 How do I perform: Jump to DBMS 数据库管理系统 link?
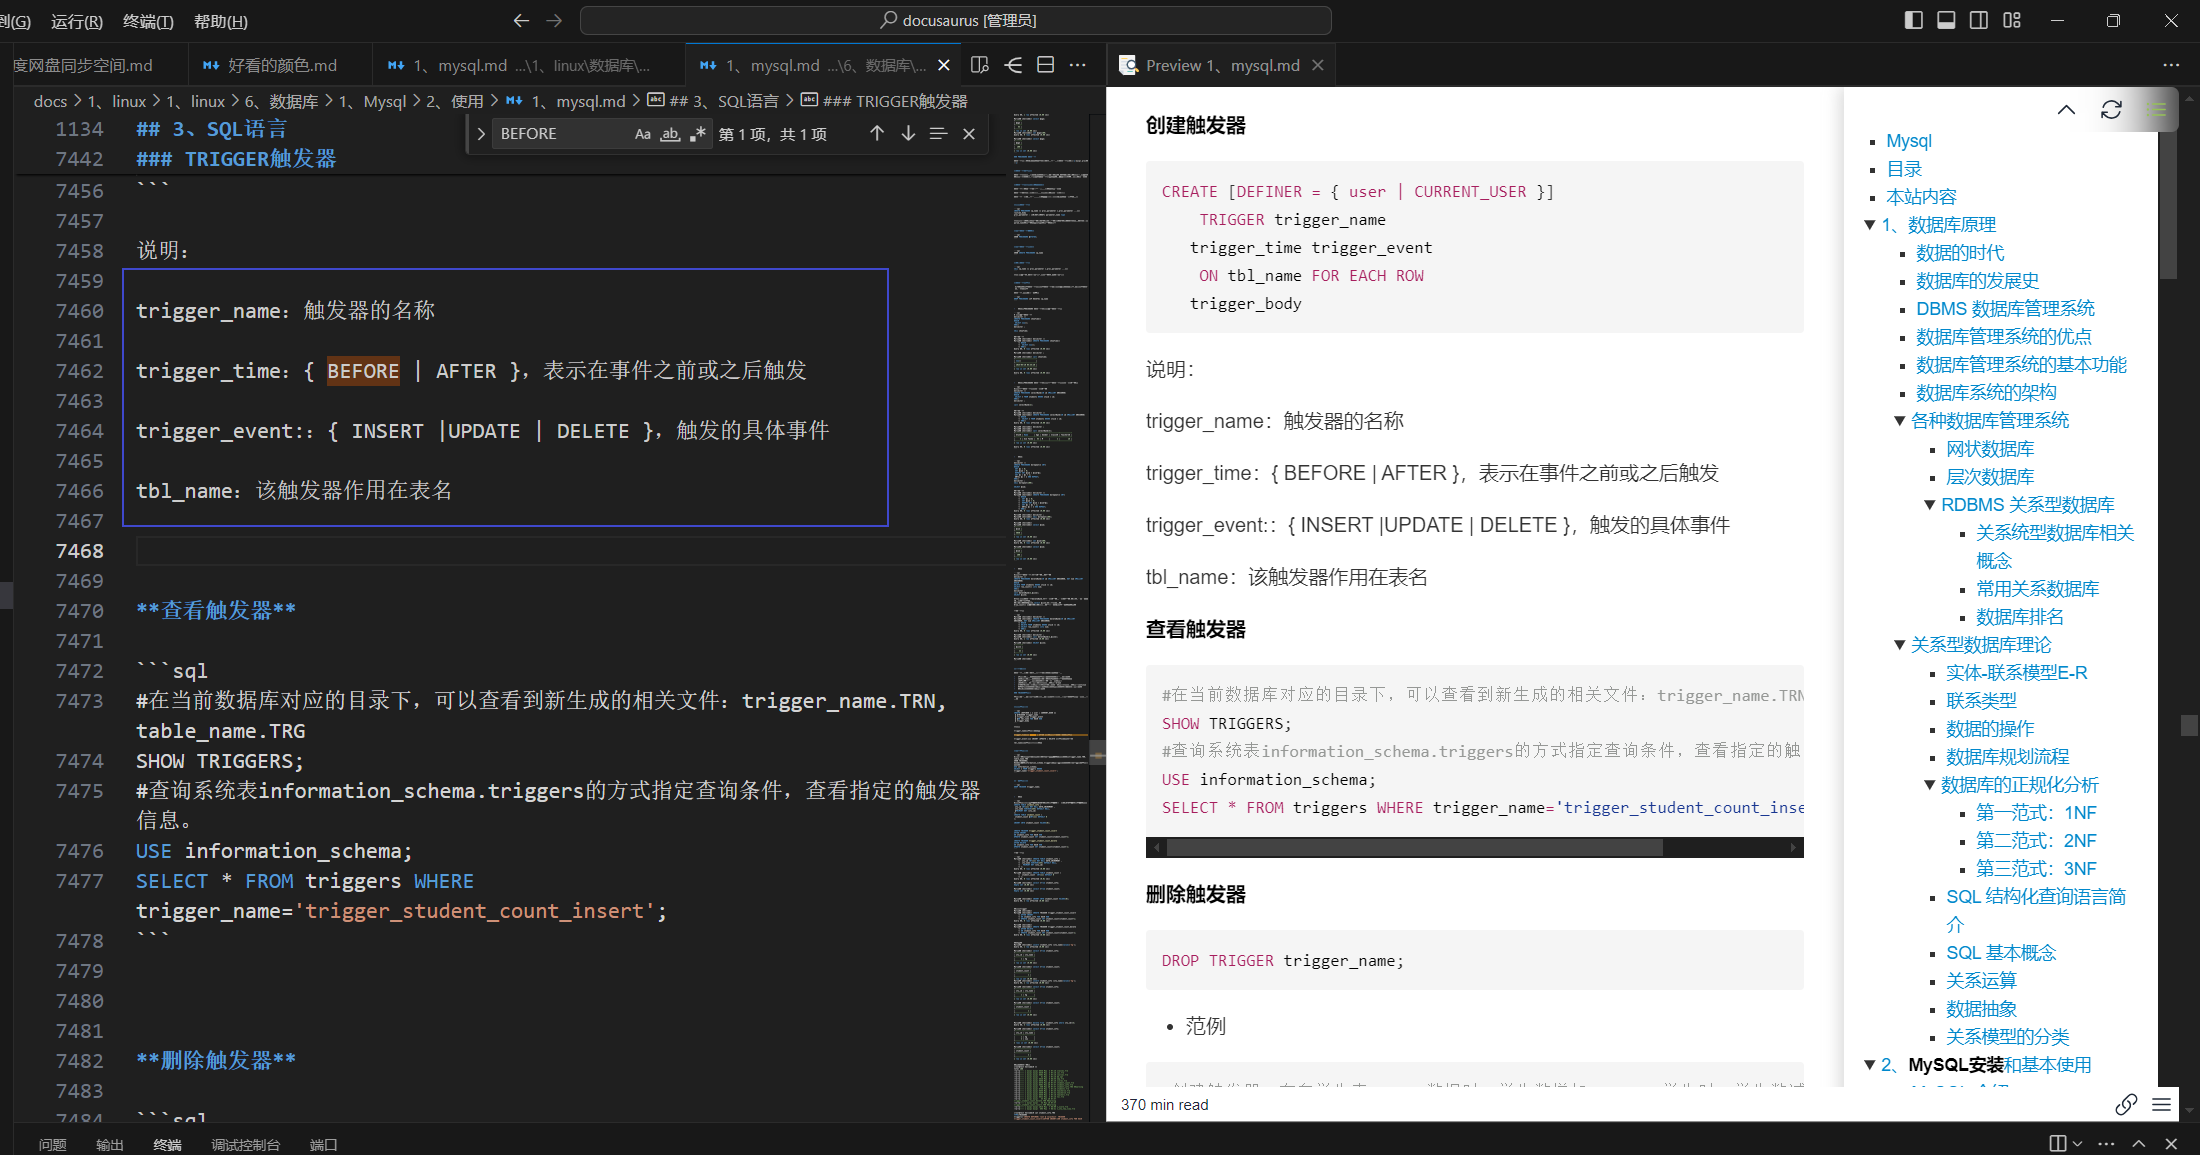[x=2005, y=309]
